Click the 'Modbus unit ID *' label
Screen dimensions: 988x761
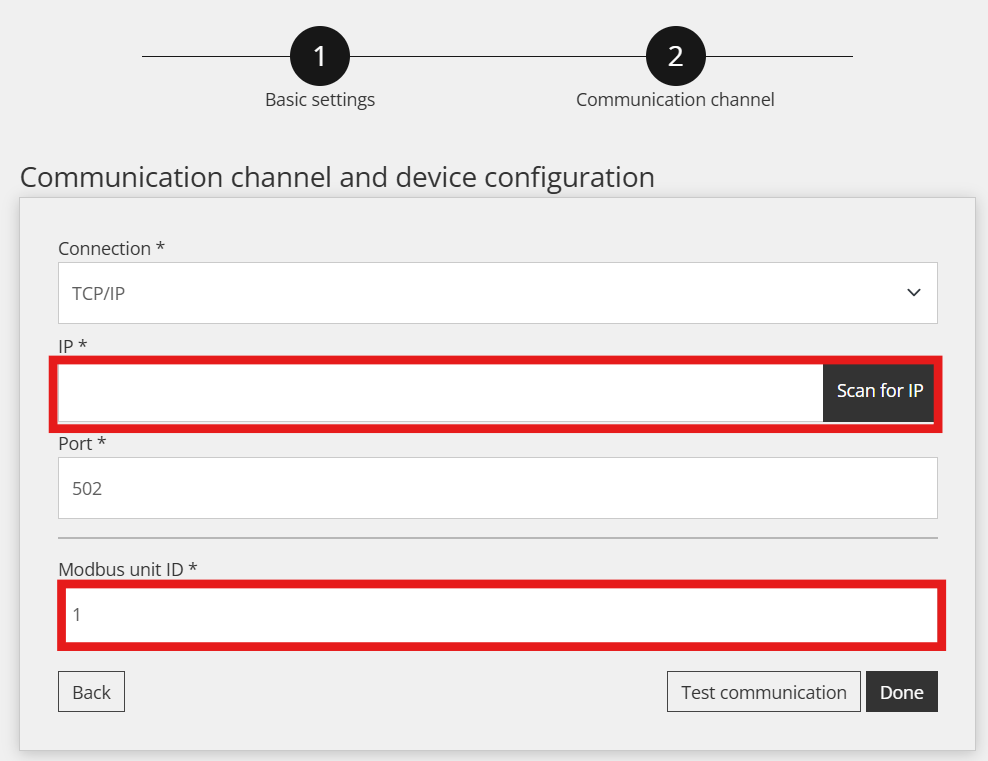tap(128, 569)
